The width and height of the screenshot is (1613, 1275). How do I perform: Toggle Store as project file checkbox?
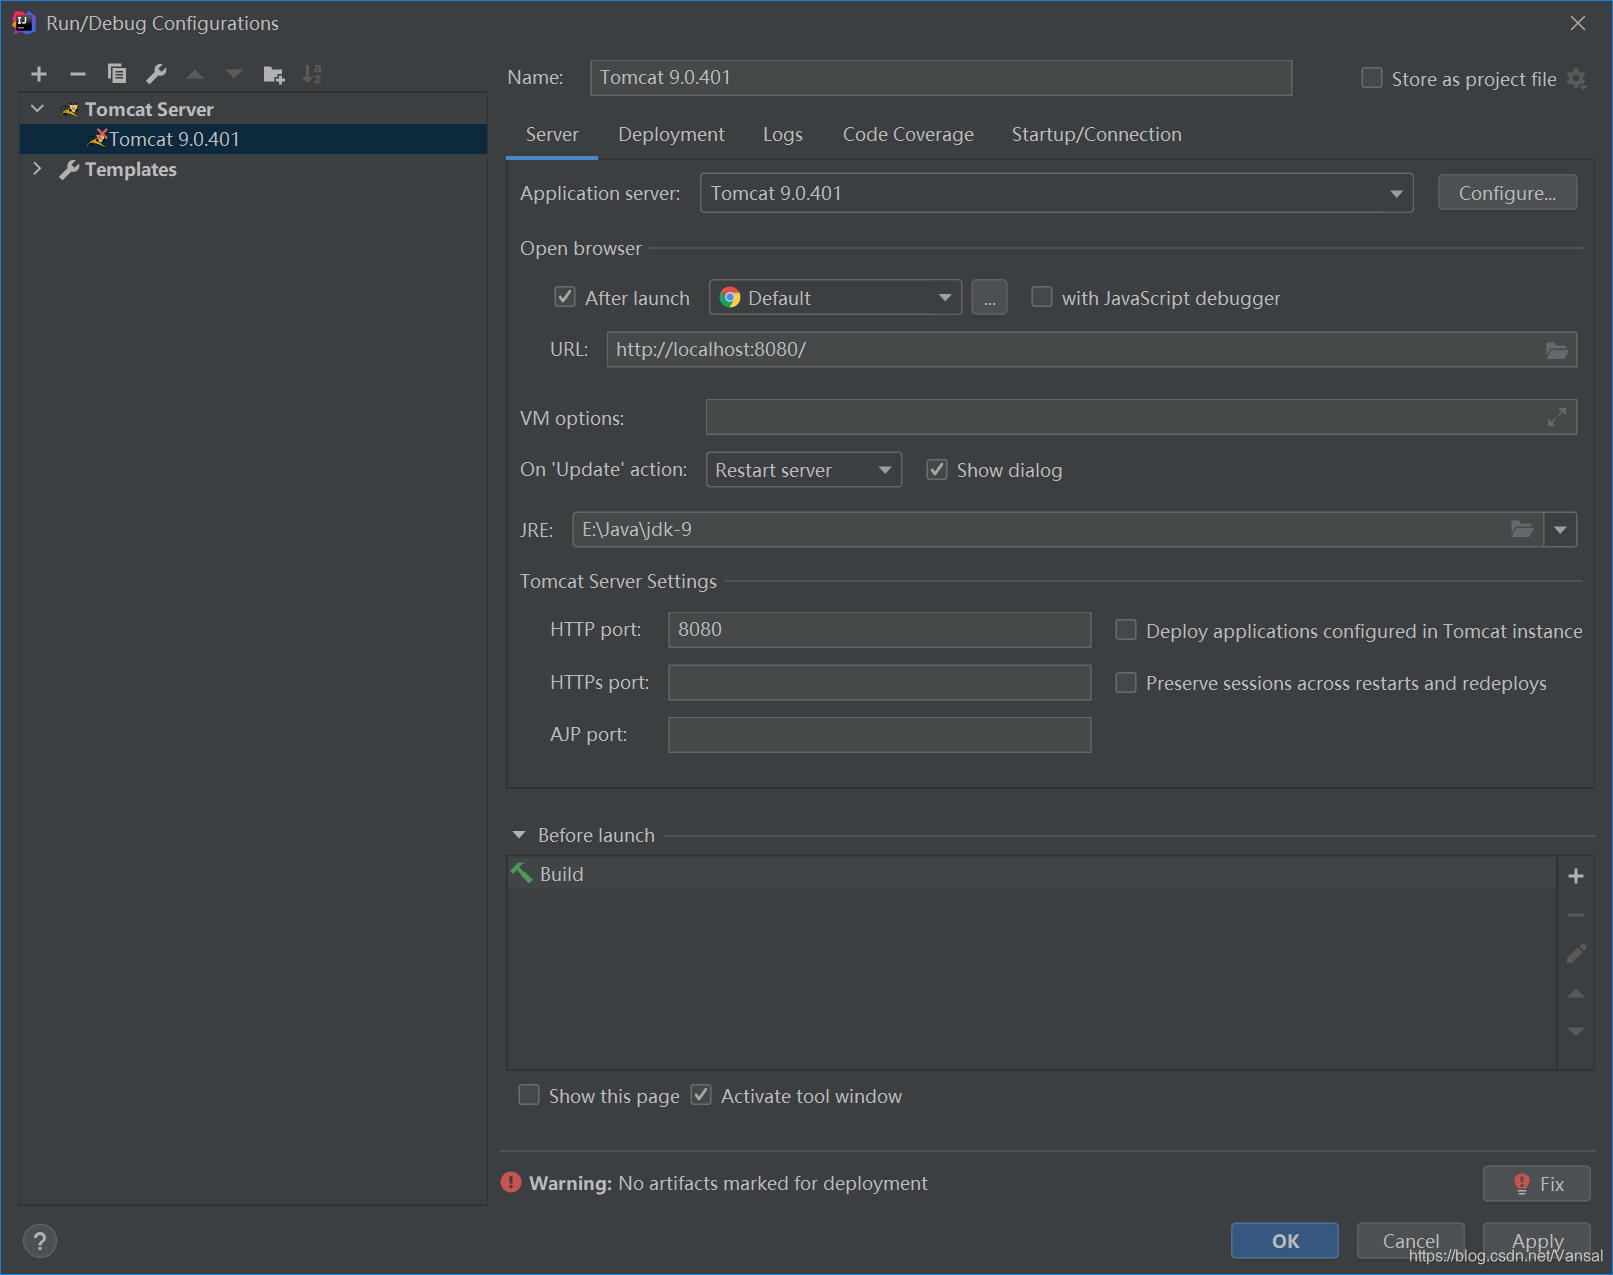(x=1372, y=78)
